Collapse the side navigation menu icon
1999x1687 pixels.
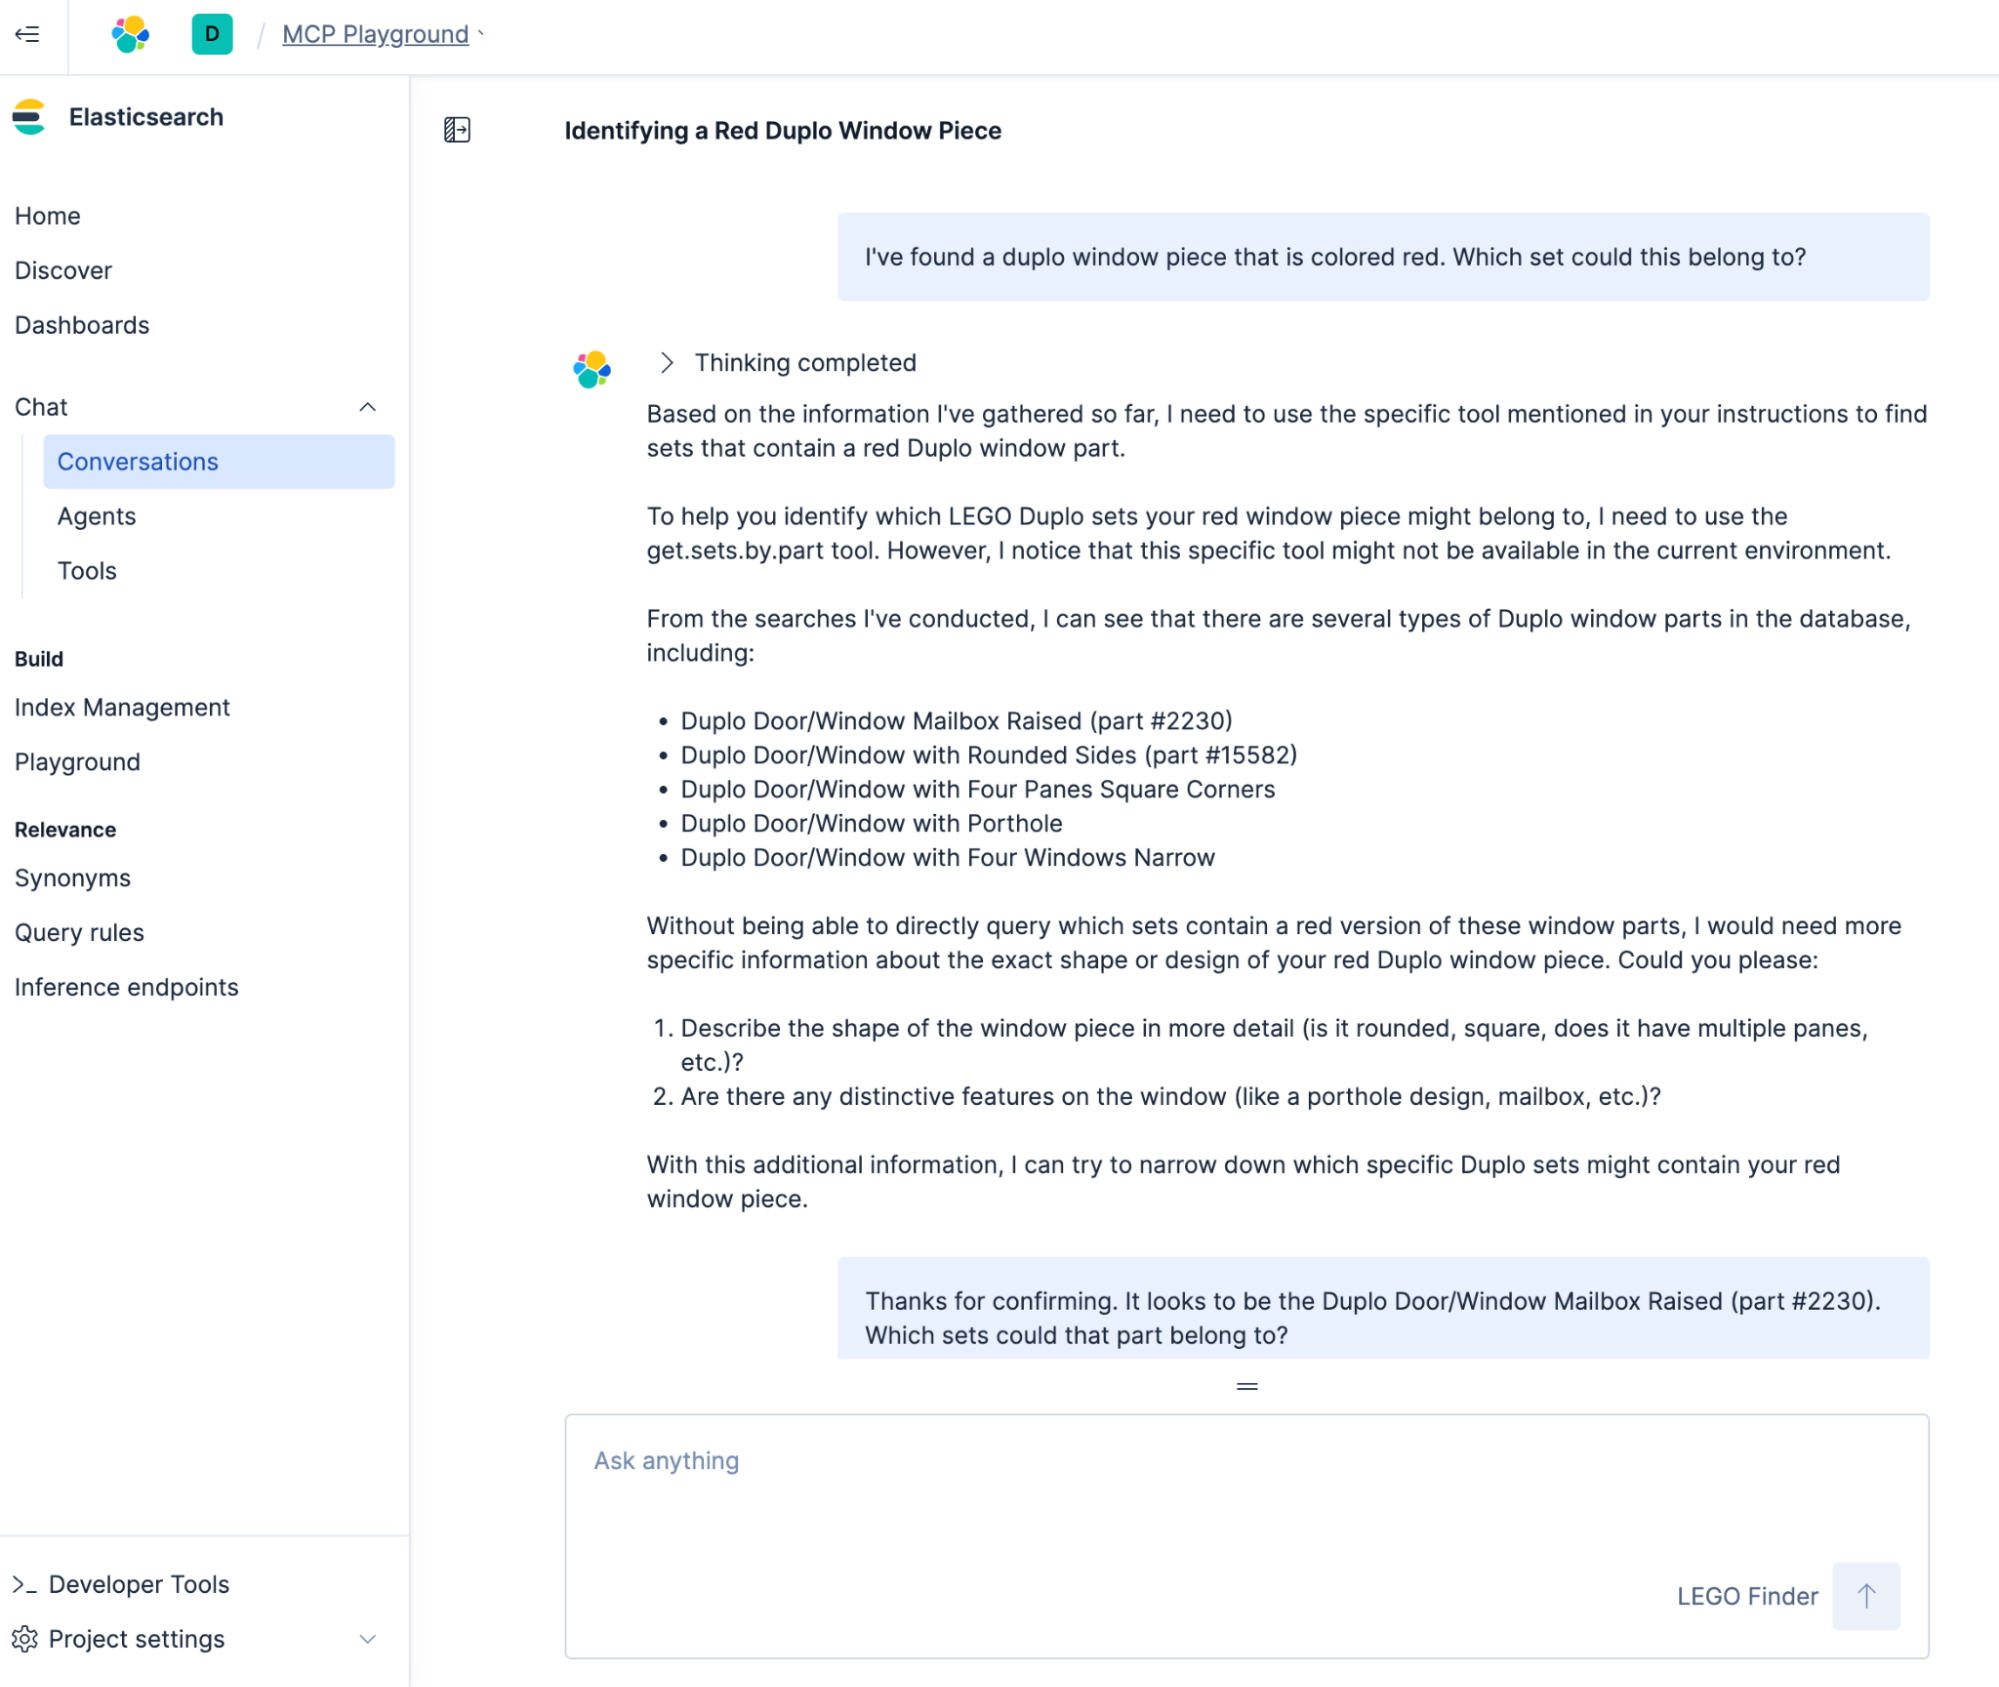pyautogui.click(x=27, y=35)
